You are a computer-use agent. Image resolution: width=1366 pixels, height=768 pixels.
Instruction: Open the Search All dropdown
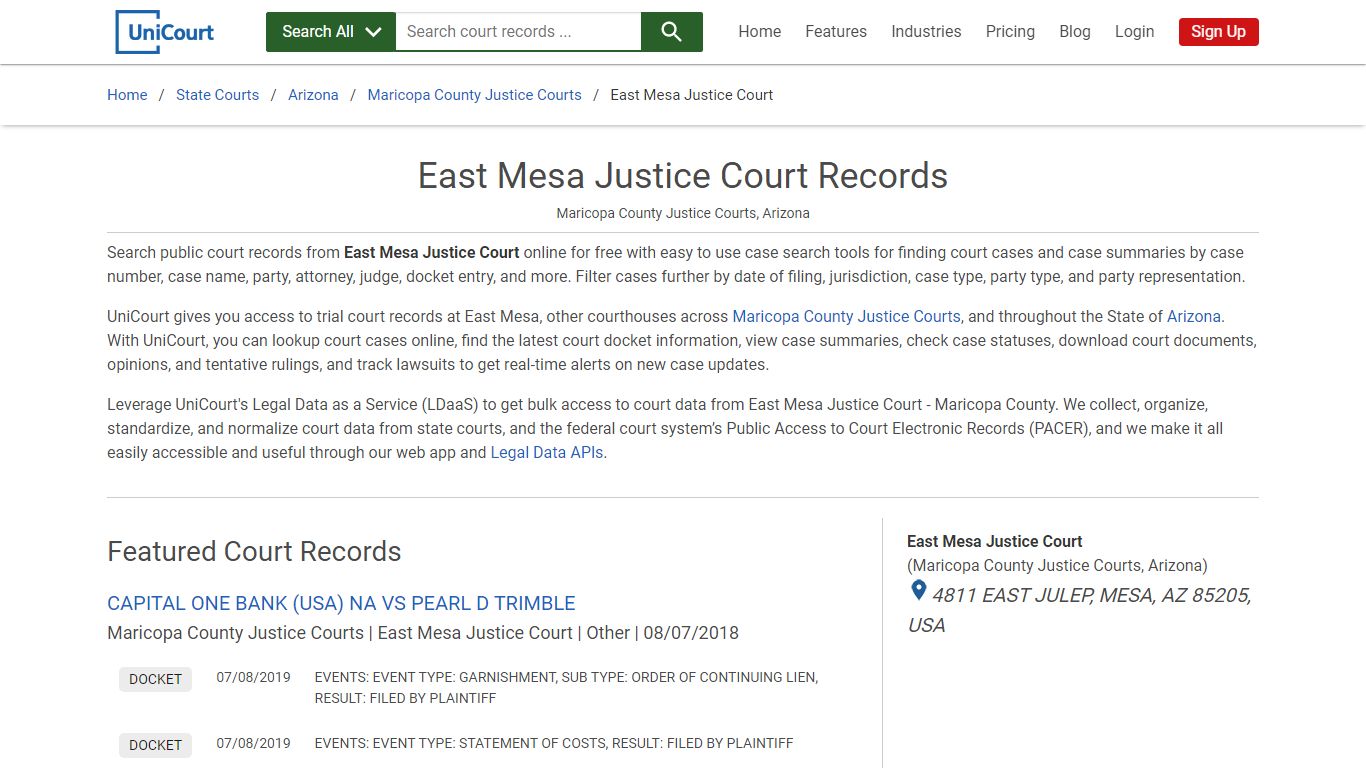331,32
